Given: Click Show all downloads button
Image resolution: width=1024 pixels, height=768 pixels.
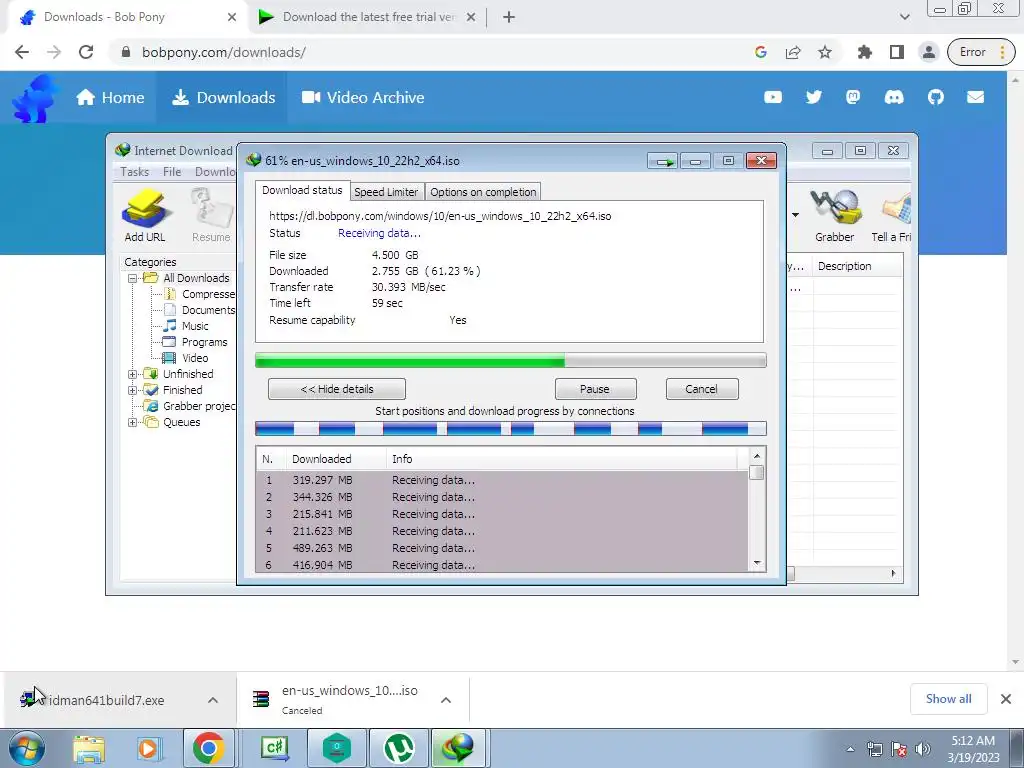Looking at the screenshot, I should pos(948,699).
